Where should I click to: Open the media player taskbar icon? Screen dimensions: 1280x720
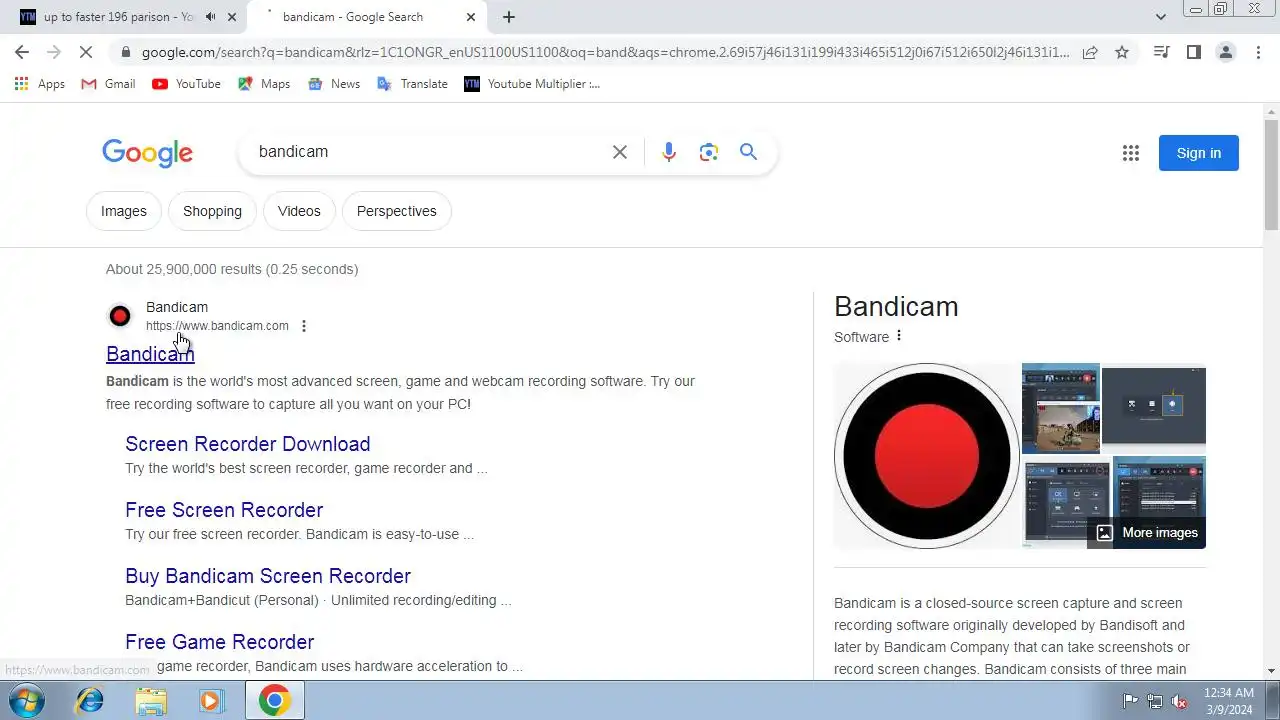(x=211, y=701)
